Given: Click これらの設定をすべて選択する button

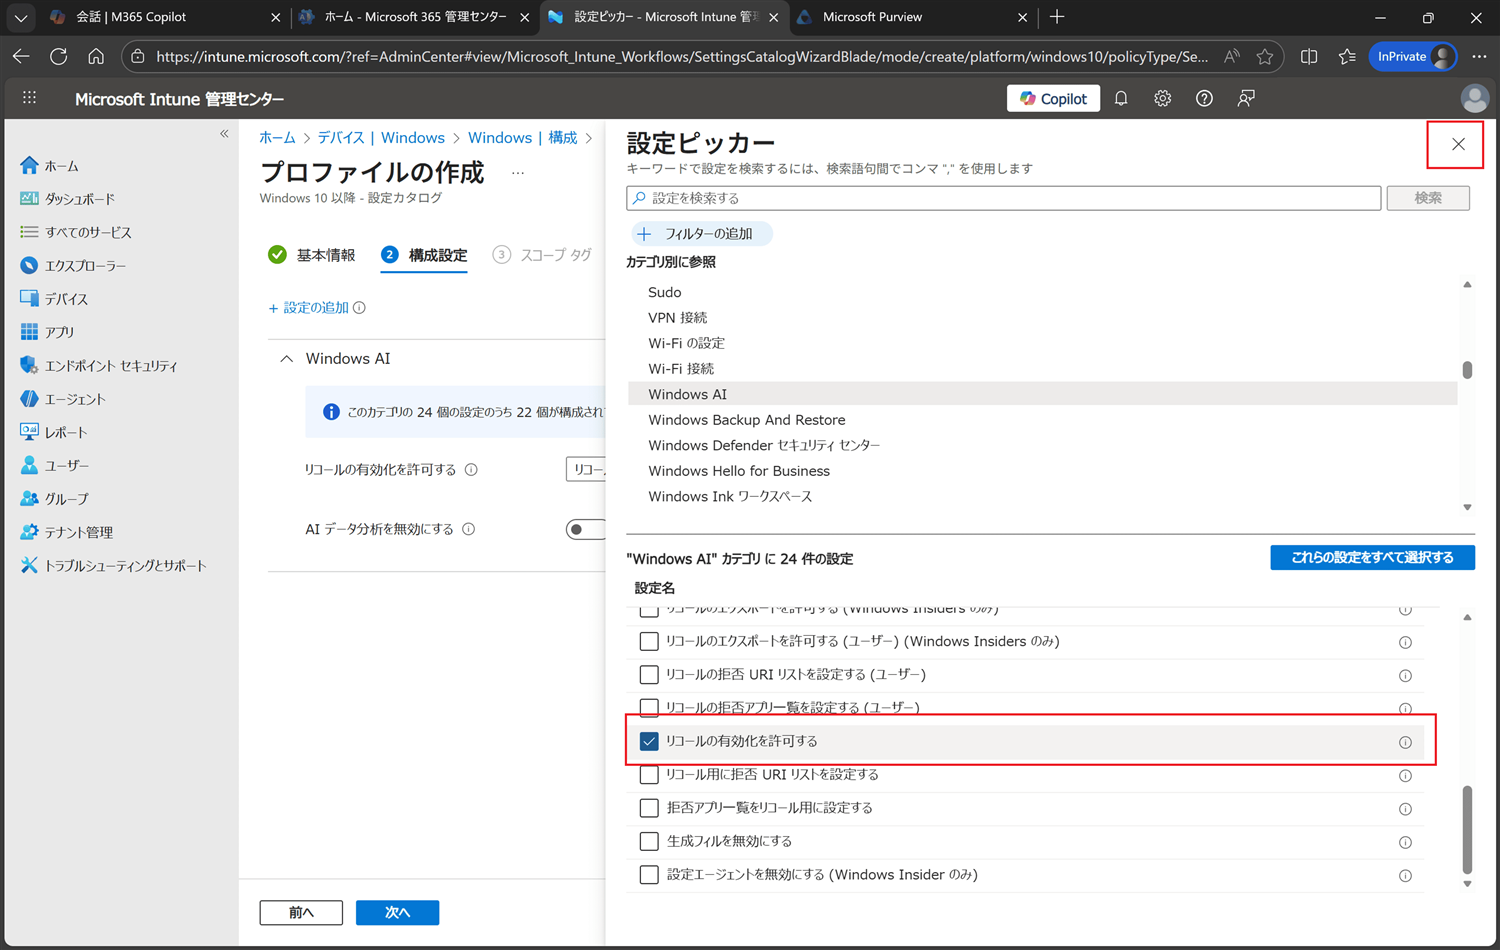Looking at the screenshot, I should [1372, 557].
